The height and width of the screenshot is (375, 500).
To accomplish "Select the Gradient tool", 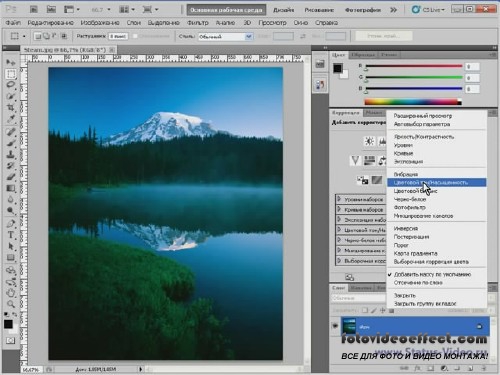I will (x=11, y=188).
